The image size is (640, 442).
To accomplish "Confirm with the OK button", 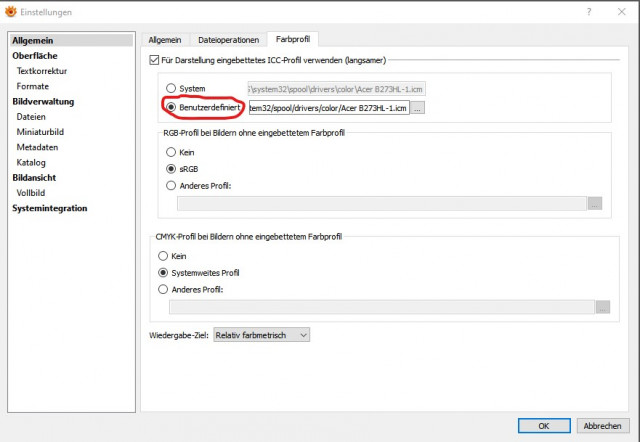I will click(x=544, y=426).
